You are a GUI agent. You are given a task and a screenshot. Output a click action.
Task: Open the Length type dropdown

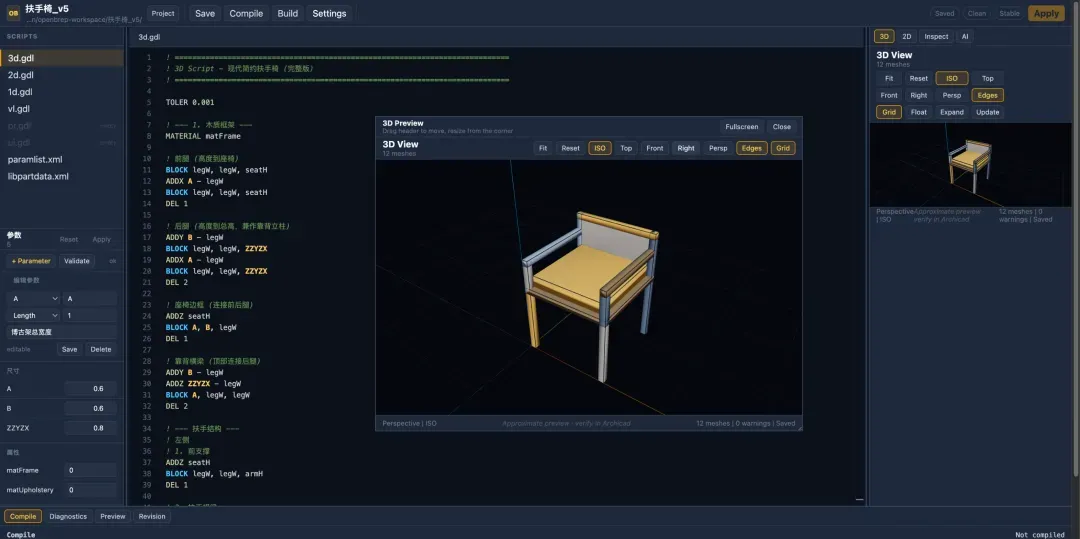(x=34, y=315)
